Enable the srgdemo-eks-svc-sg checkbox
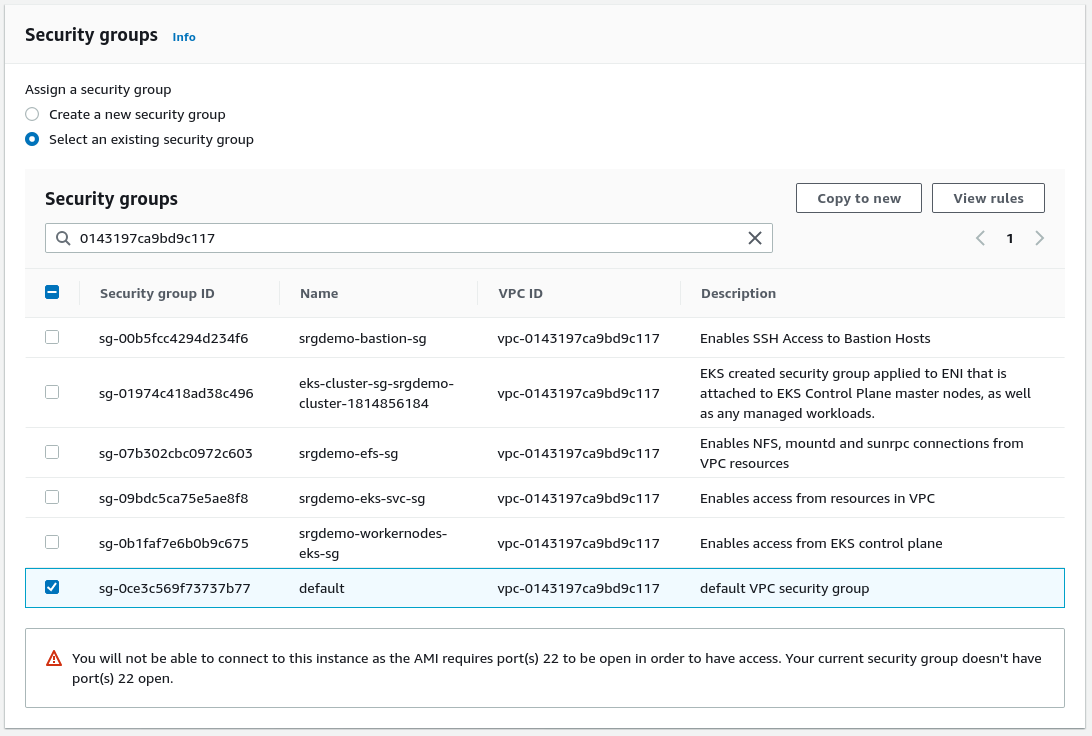1092x736 pixels. [x=52, y=498]
